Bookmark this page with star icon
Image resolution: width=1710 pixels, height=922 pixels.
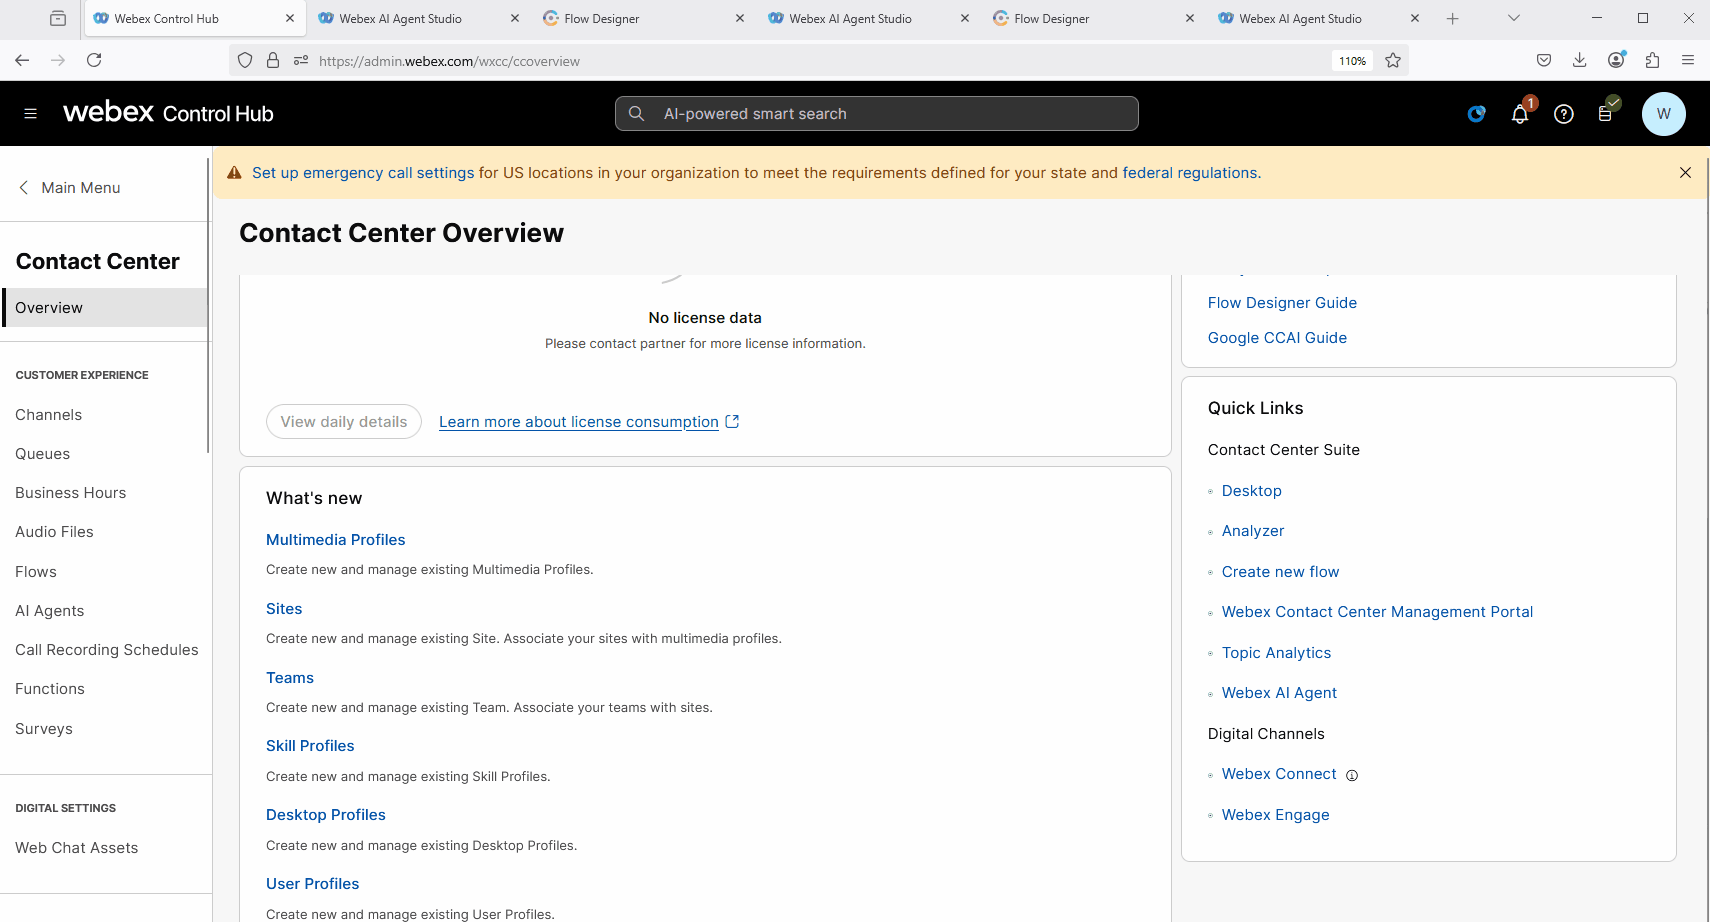pyautogui.click(x=1393, y=61)
